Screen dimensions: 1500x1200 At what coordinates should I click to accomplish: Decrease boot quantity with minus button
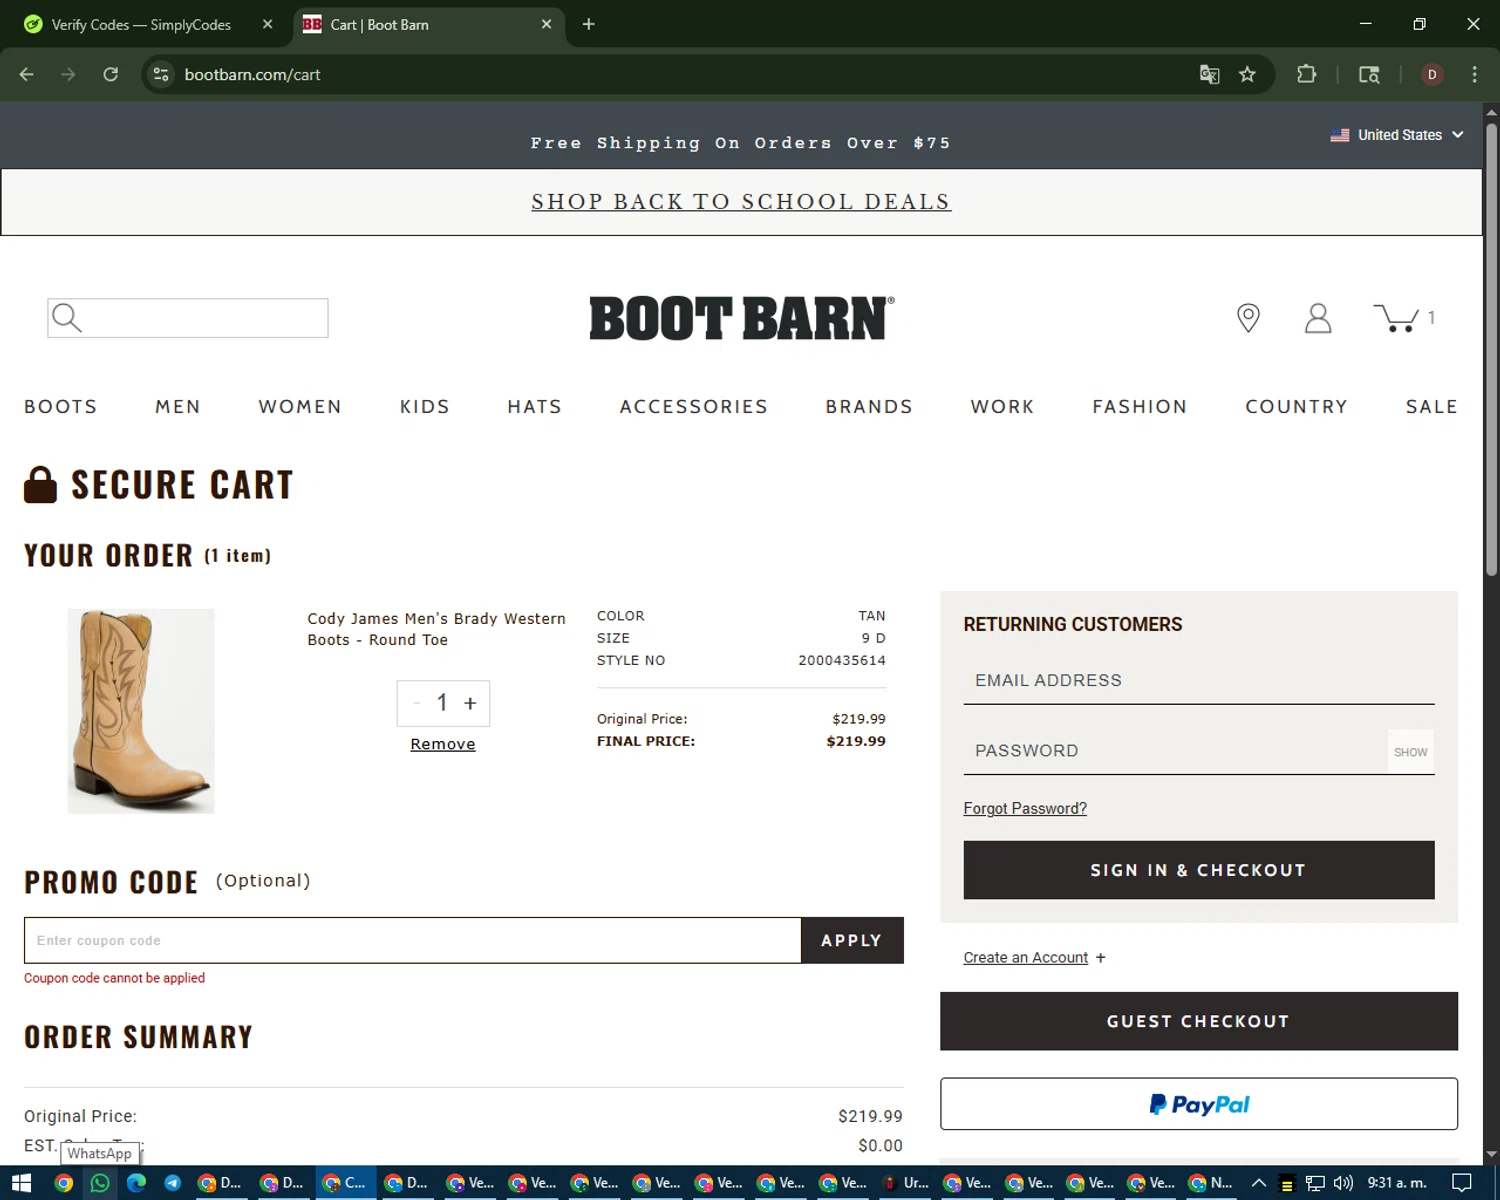coord(416,703)
